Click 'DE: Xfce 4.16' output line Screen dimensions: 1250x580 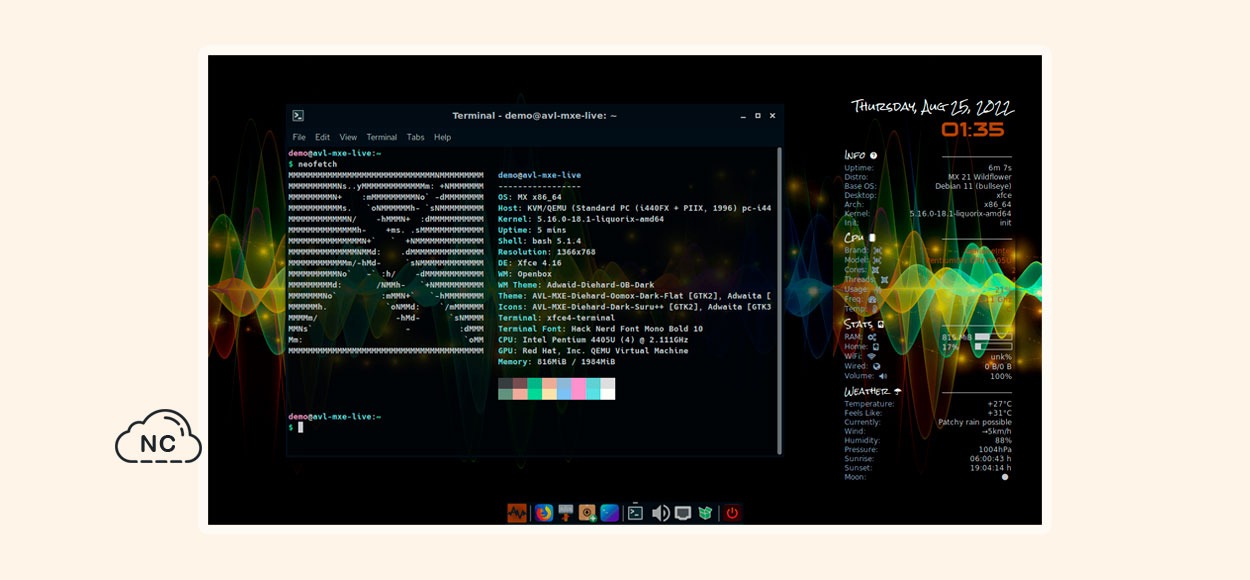click(530, 263)
